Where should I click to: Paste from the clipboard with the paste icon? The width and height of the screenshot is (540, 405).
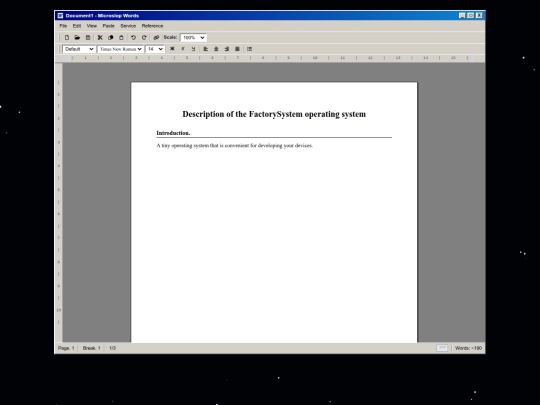tap(121, 38)
